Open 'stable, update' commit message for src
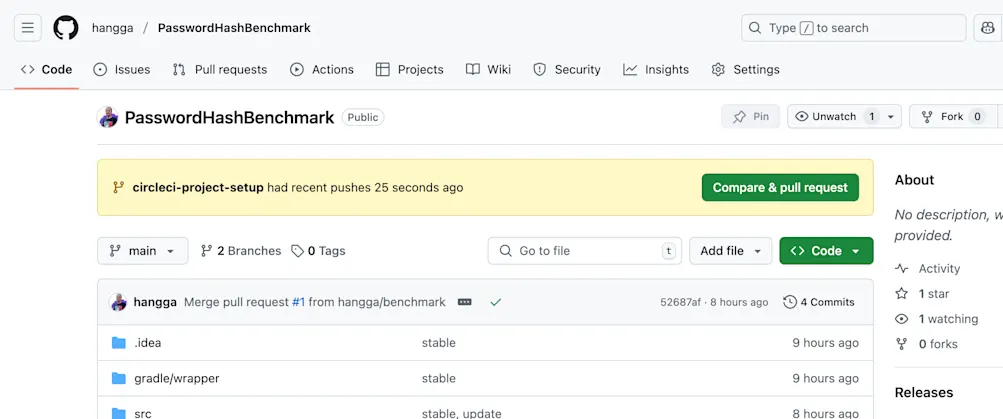Screen dimensions: 1003x419 pyautogui.click(x=462, y=413)
